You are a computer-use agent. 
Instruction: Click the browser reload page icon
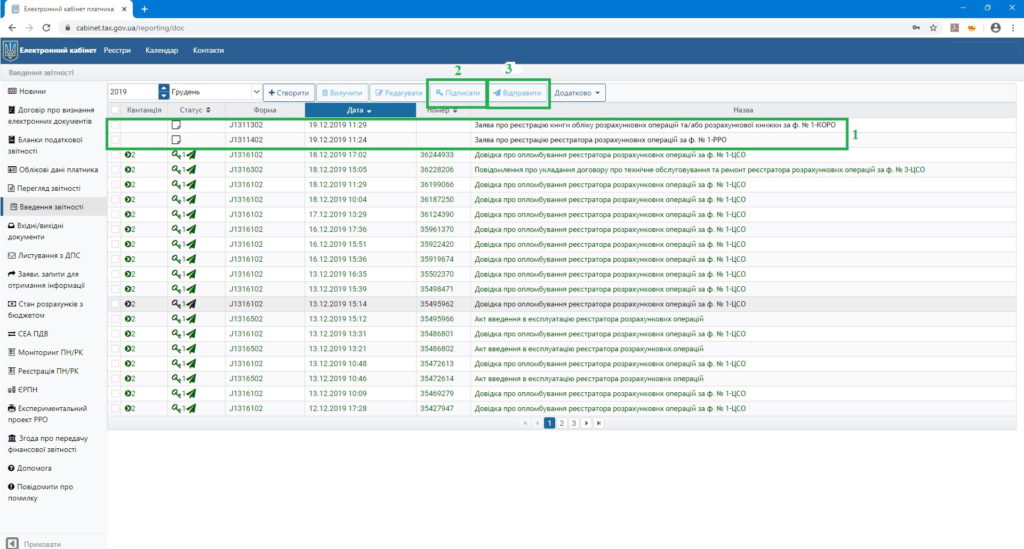coord(47,29)
